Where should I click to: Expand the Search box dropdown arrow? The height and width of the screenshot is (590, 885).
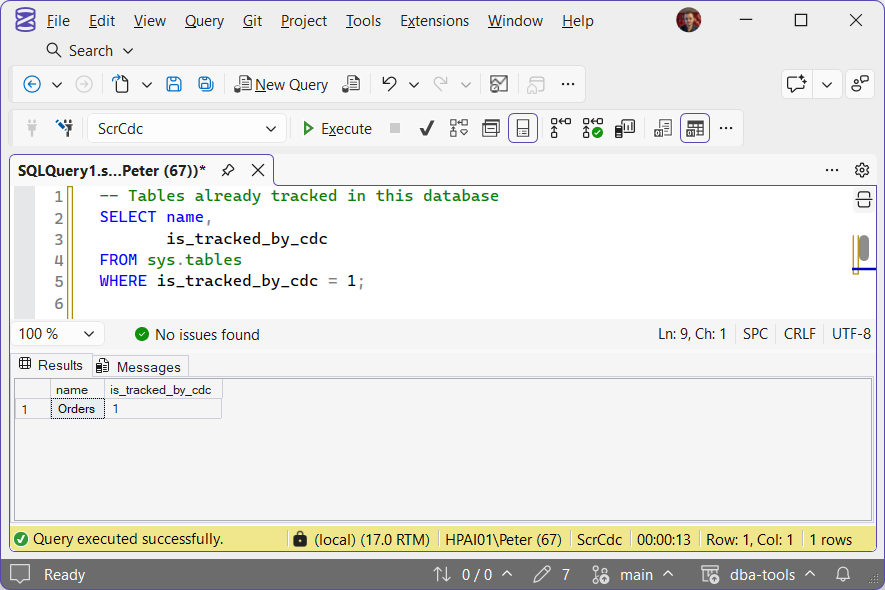128,51
